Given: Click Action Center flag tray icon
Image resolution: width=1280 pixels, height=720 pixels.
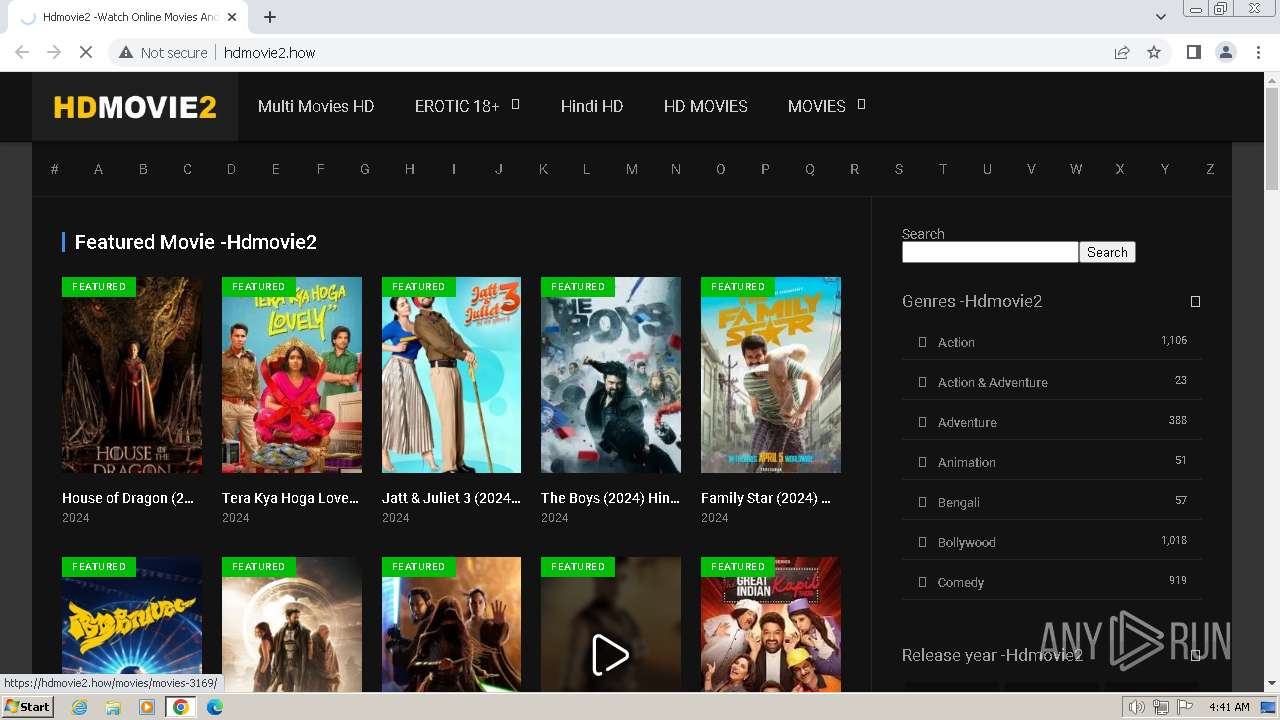Looking at the screenshot, I should click(x=1185, y=707).
